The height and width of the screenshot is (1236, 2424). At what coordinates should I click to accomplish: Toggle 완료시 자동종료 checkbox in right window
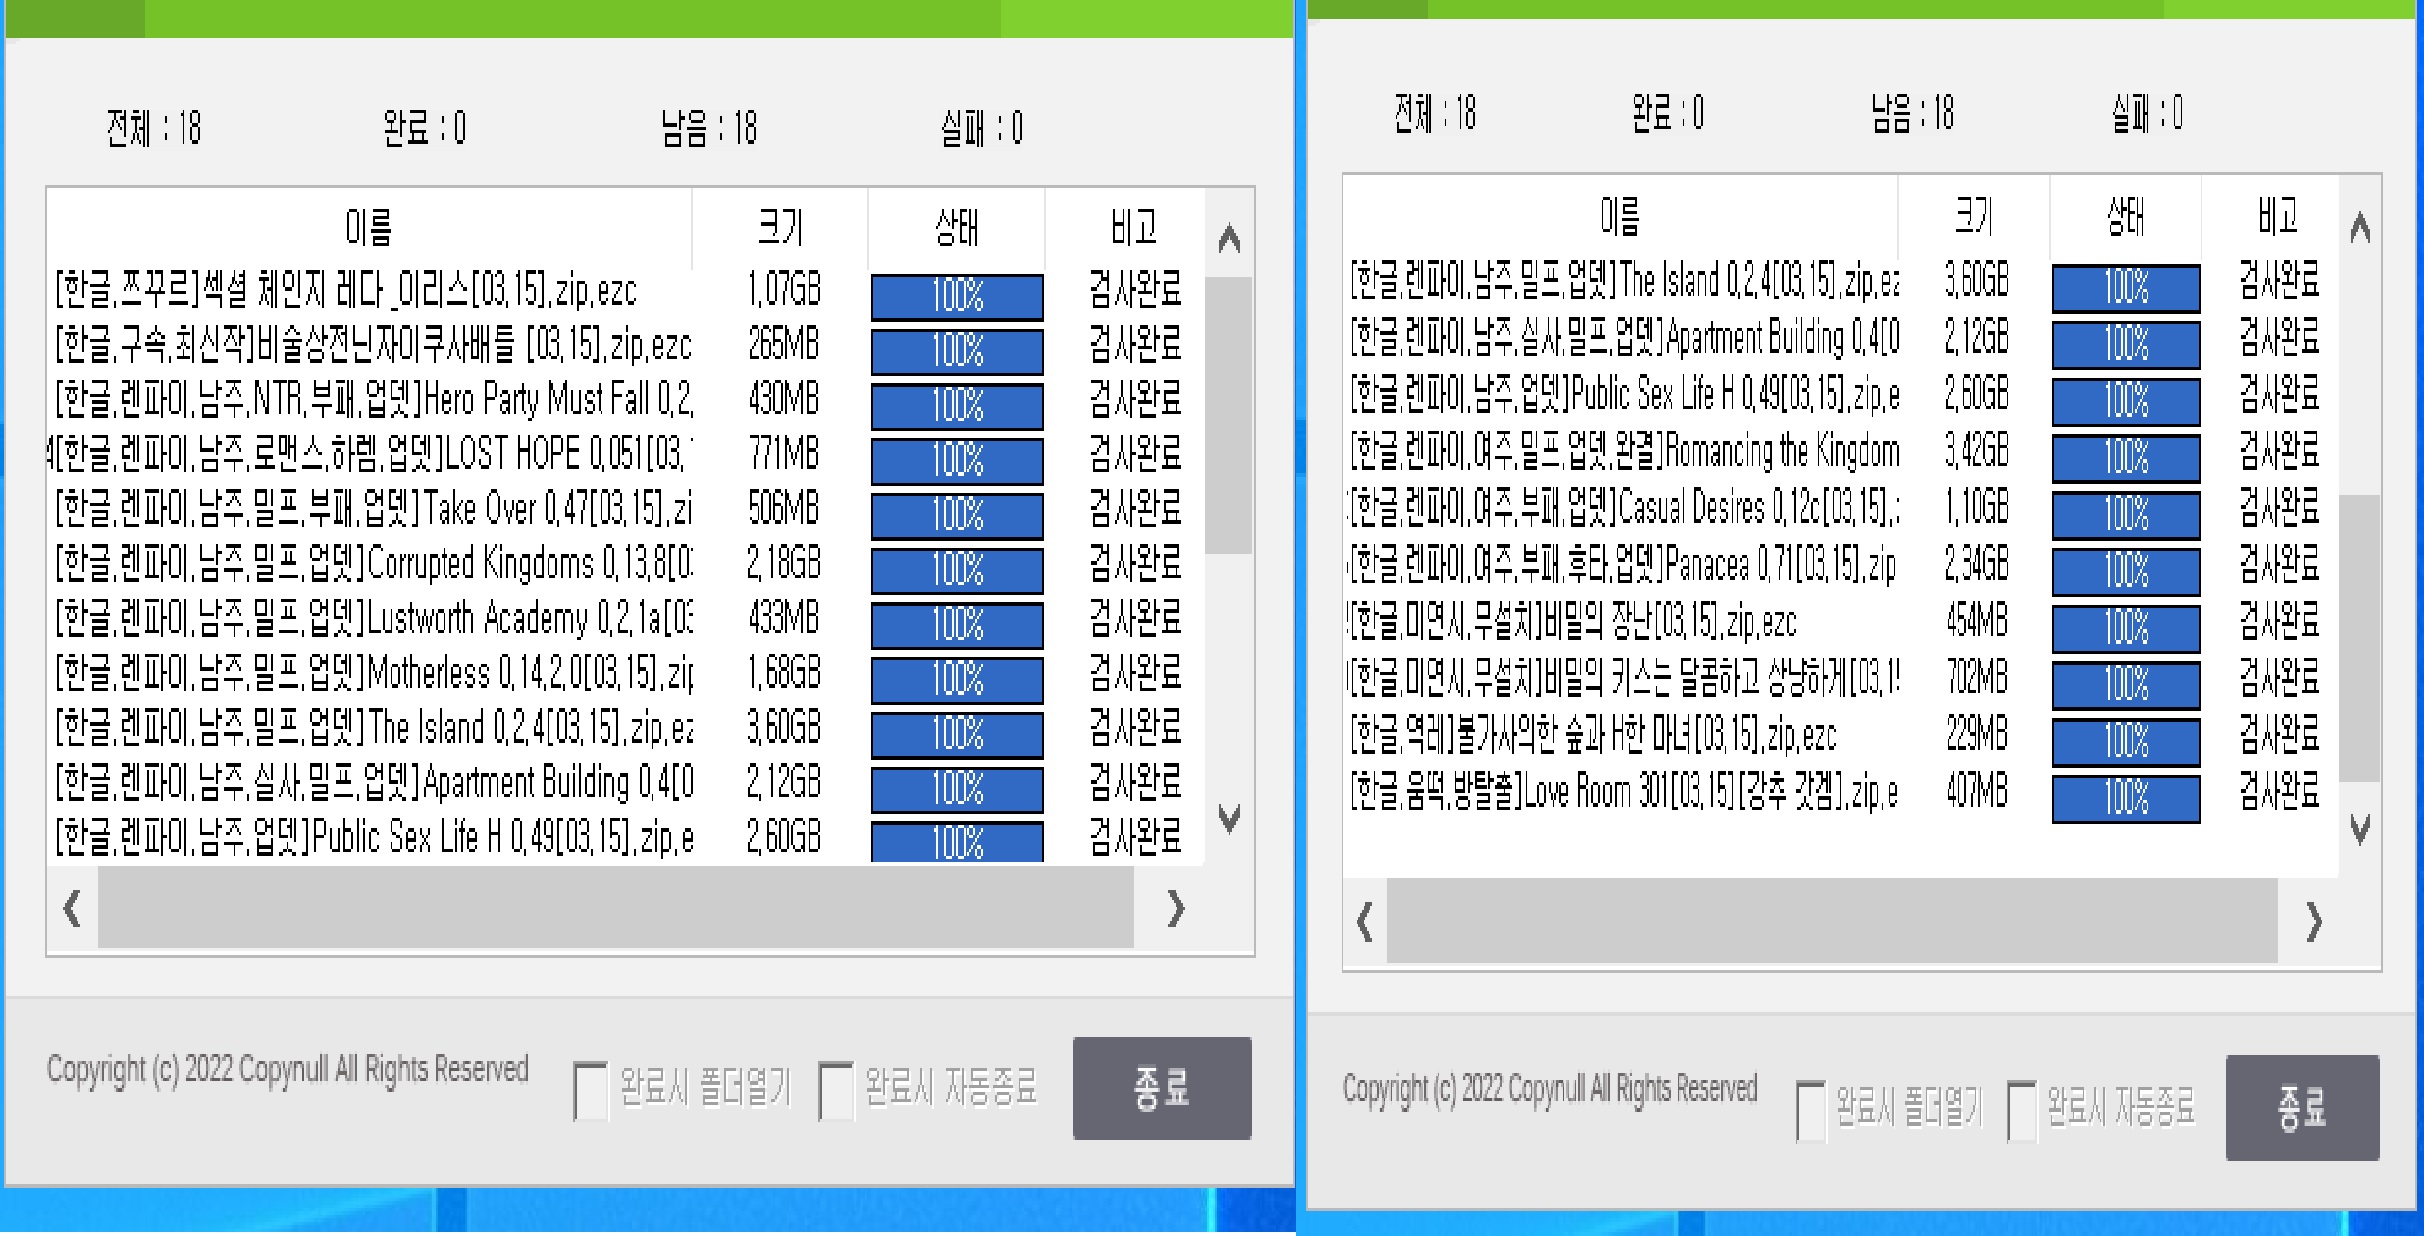2022,1110
